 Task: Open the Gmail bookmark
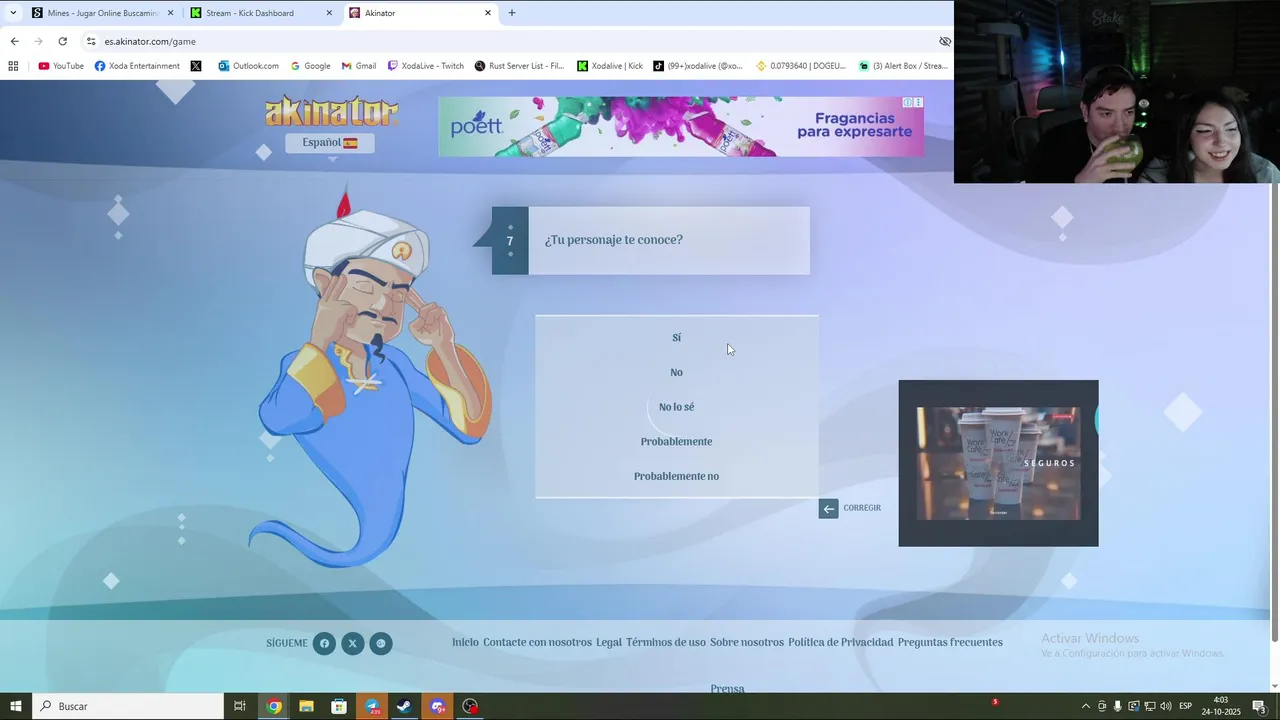pos(359,66)
